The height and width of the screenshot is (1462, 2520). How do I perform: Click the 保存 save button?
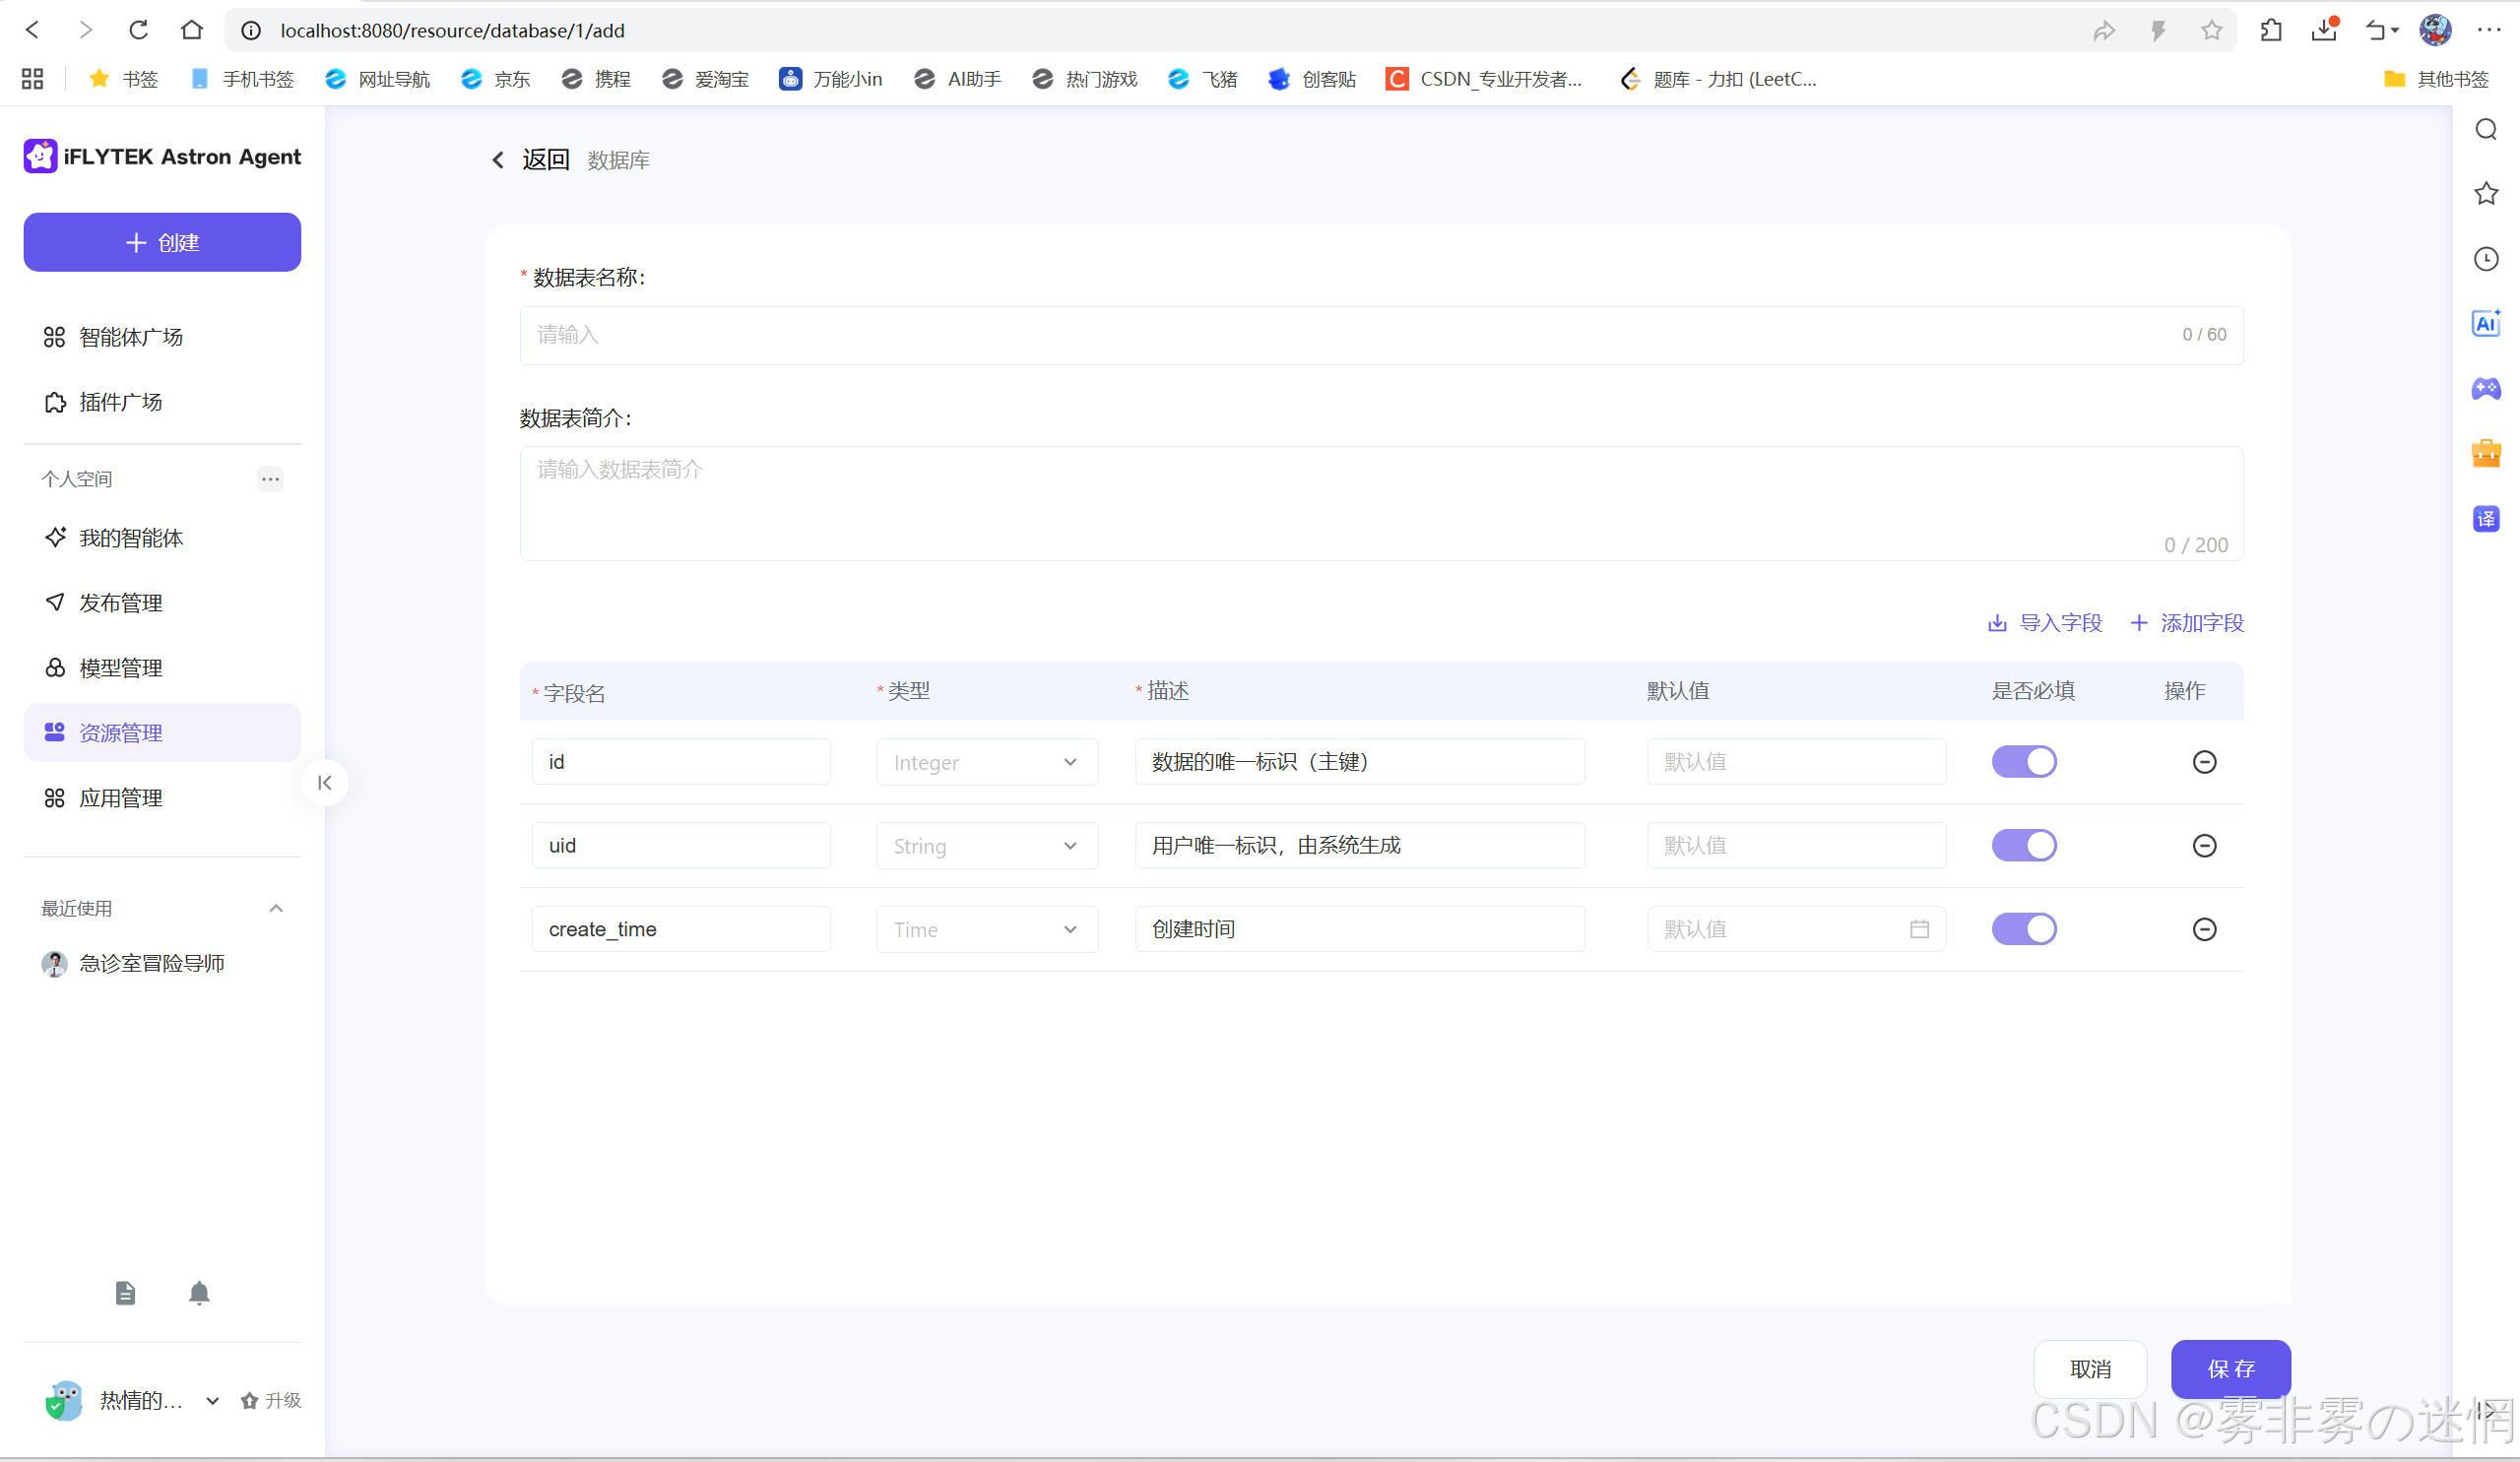(2230, 1368)
